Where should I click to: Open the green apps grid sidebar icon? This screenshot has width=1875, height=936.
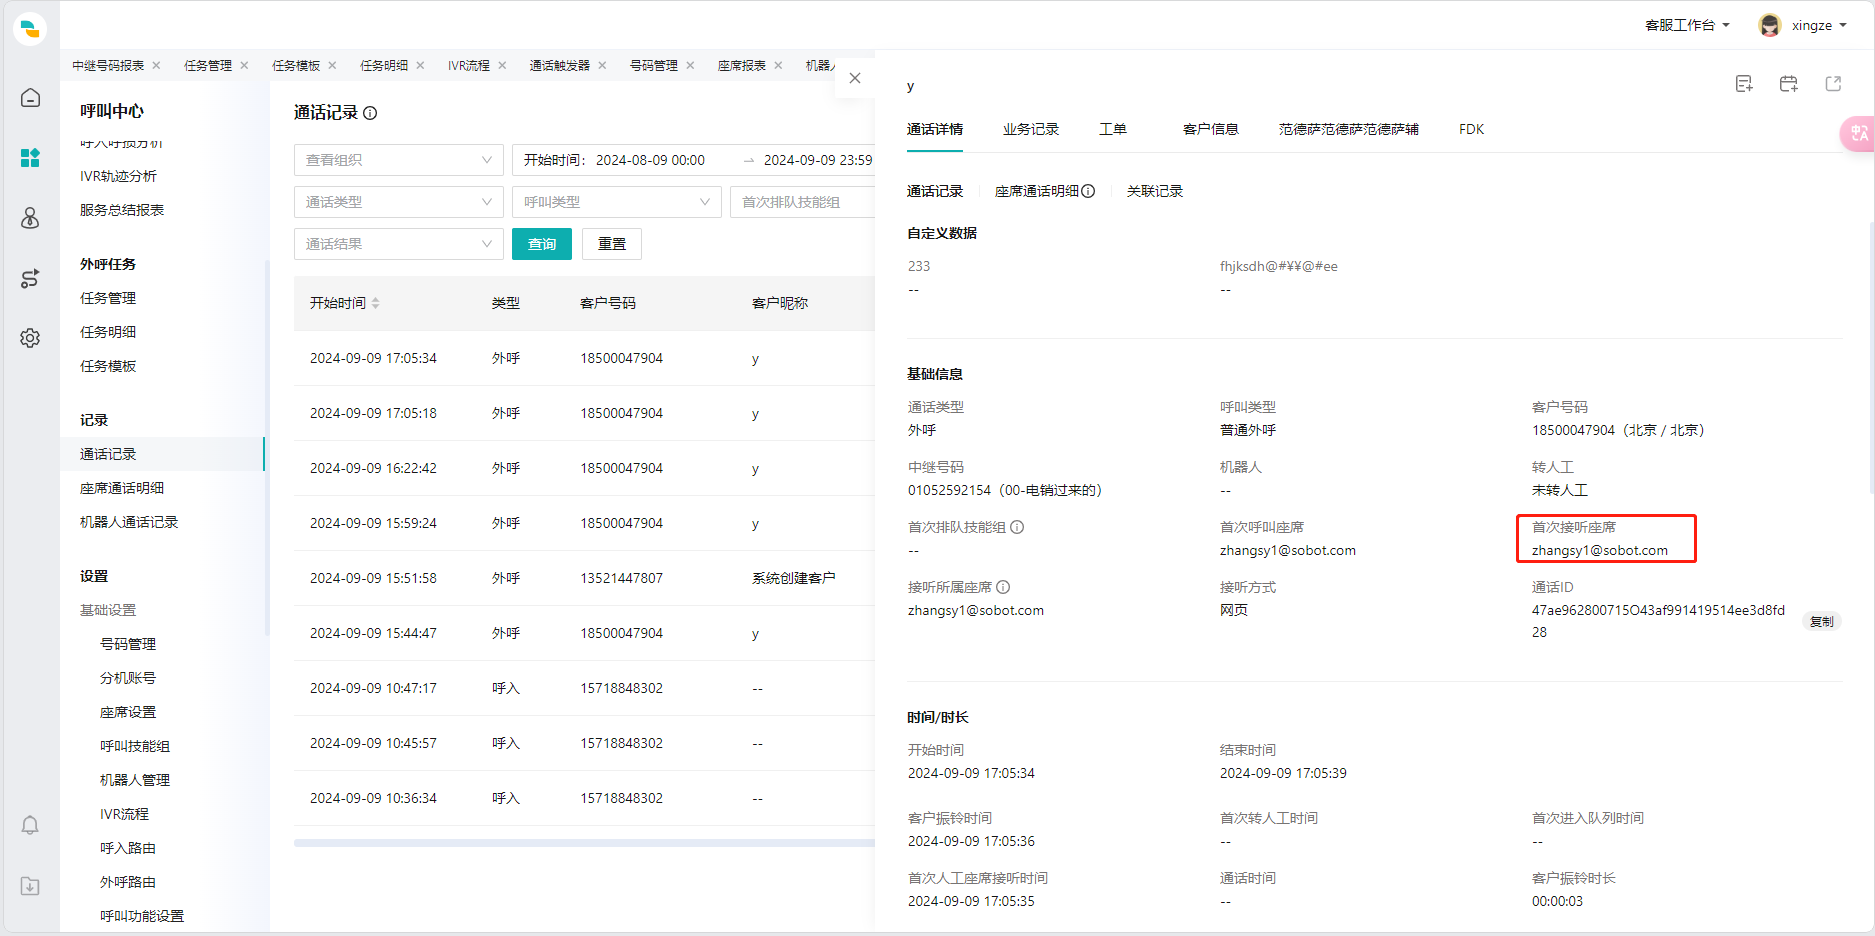tap(30, 158)
